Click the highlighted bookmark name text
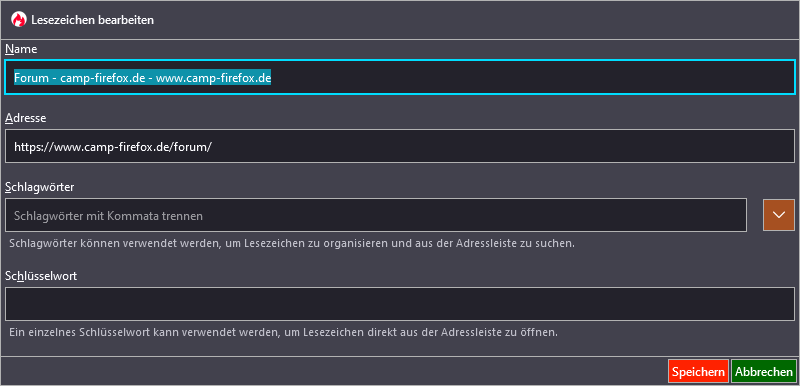The height and width of the screenshot is (386, 800). (142, 78)
